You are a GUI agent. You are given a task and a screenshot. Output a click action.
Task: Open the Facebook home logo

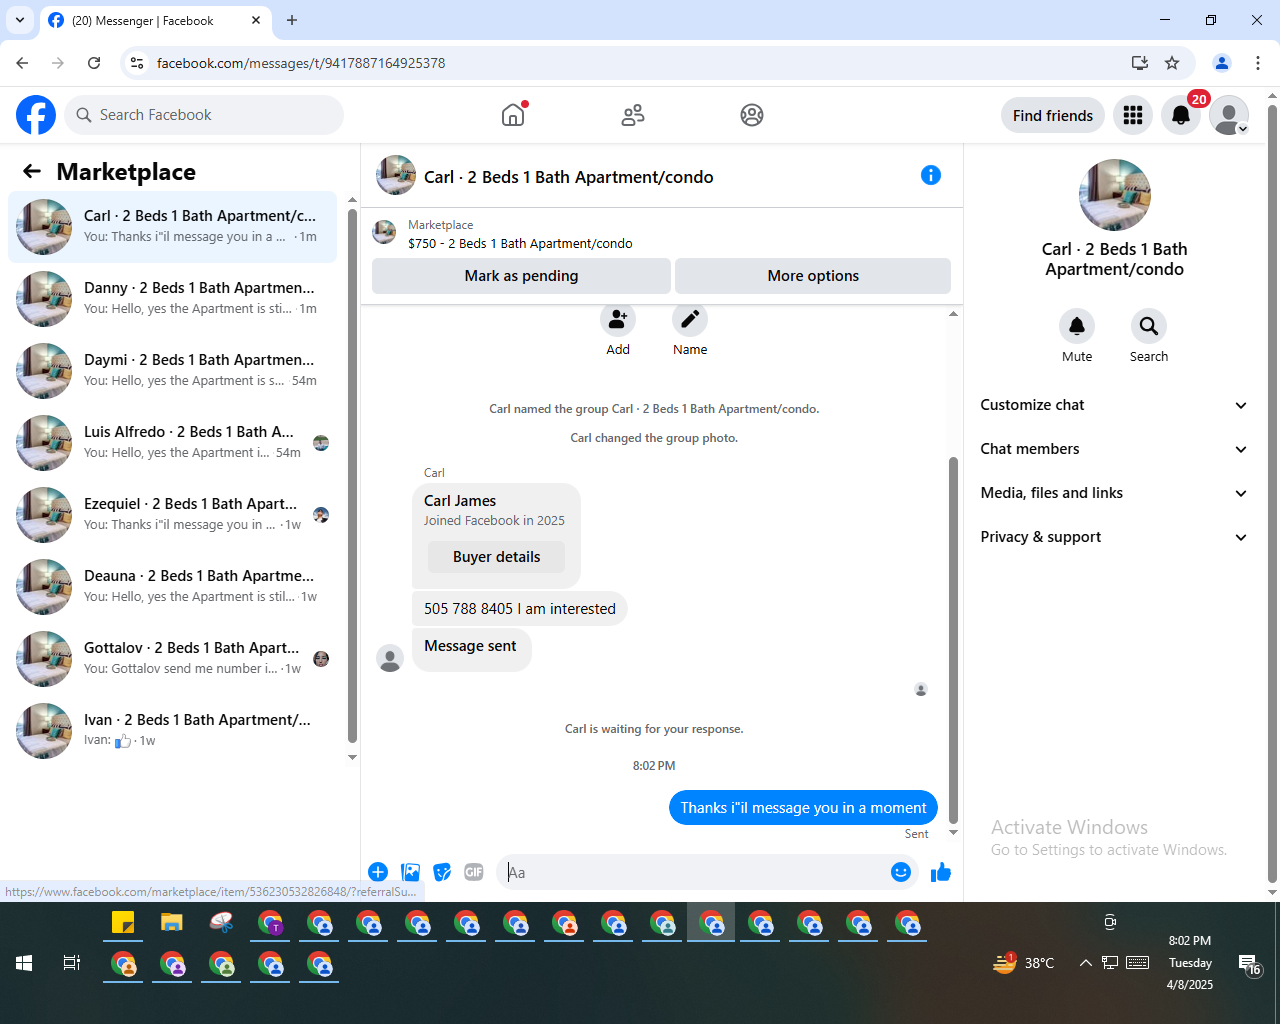click(36, 115)
